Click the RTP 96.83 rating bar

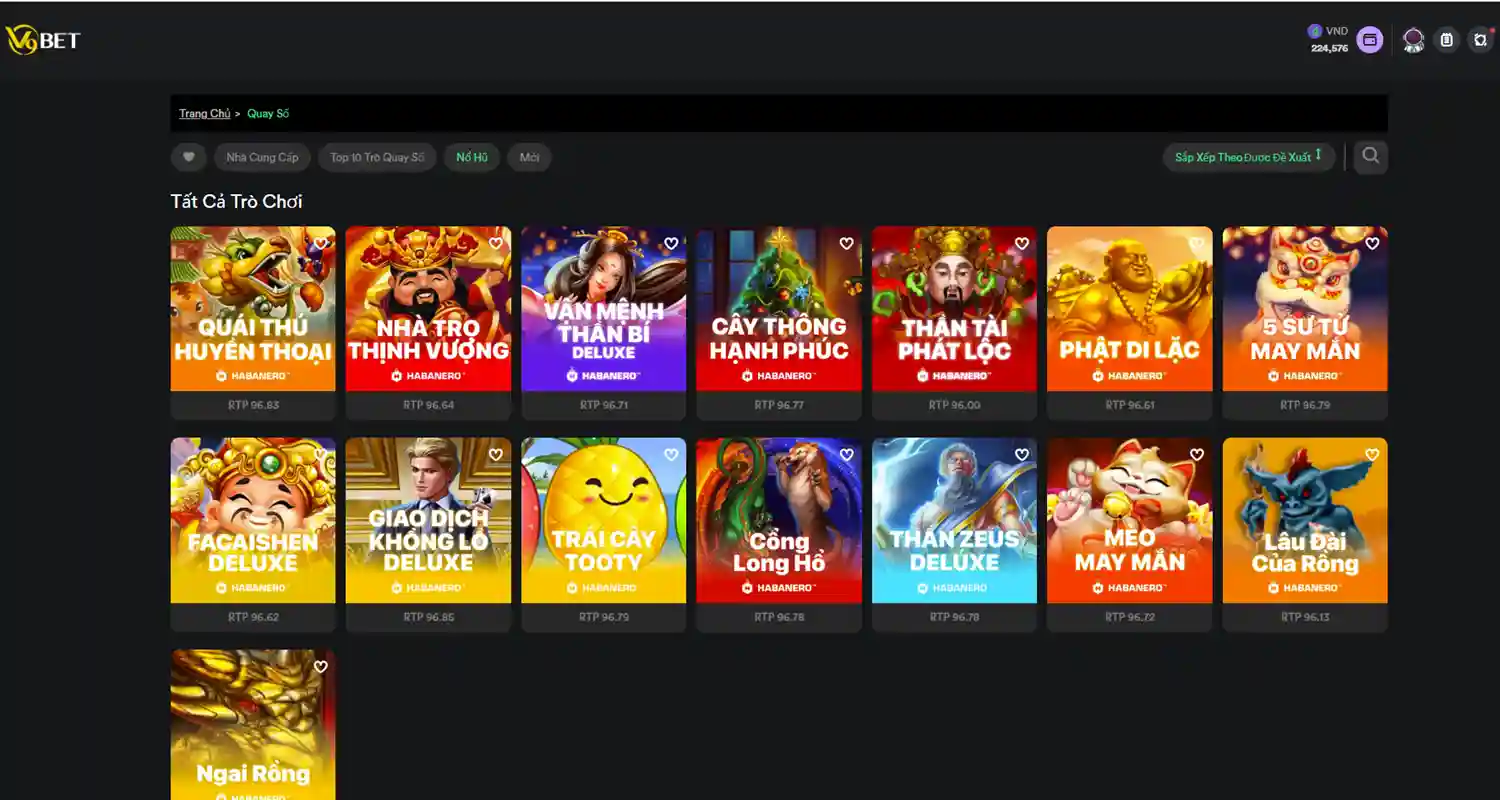point(252,405)
